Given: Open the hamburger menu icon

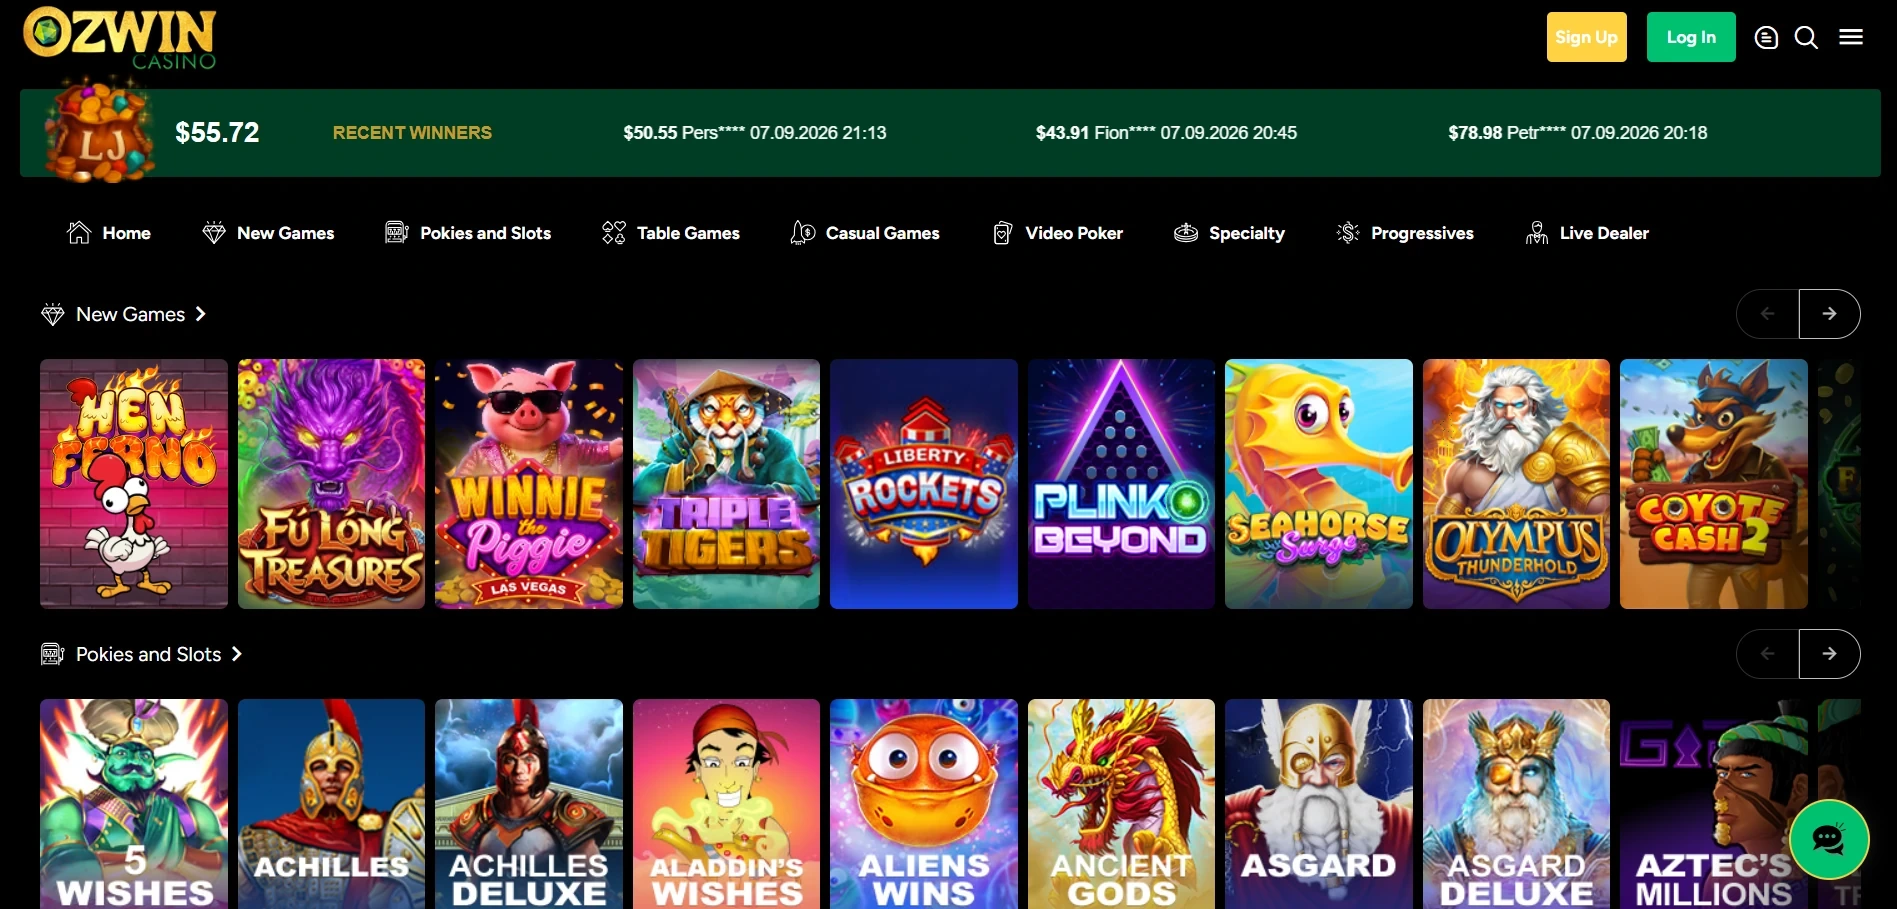Looking at the screenshot, I should (1851, 37).
